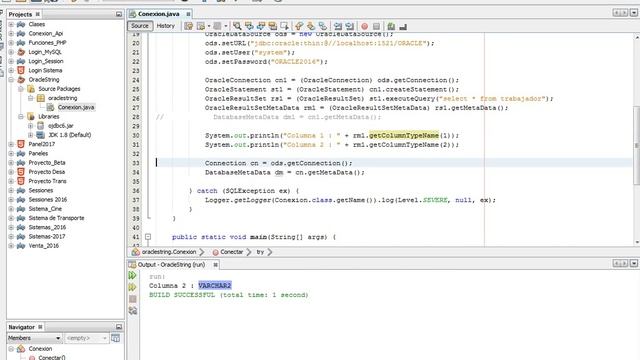
Task: Open dropdown arrow beside Forward icon
Action: pyautogui.click(x=209, y=26)
